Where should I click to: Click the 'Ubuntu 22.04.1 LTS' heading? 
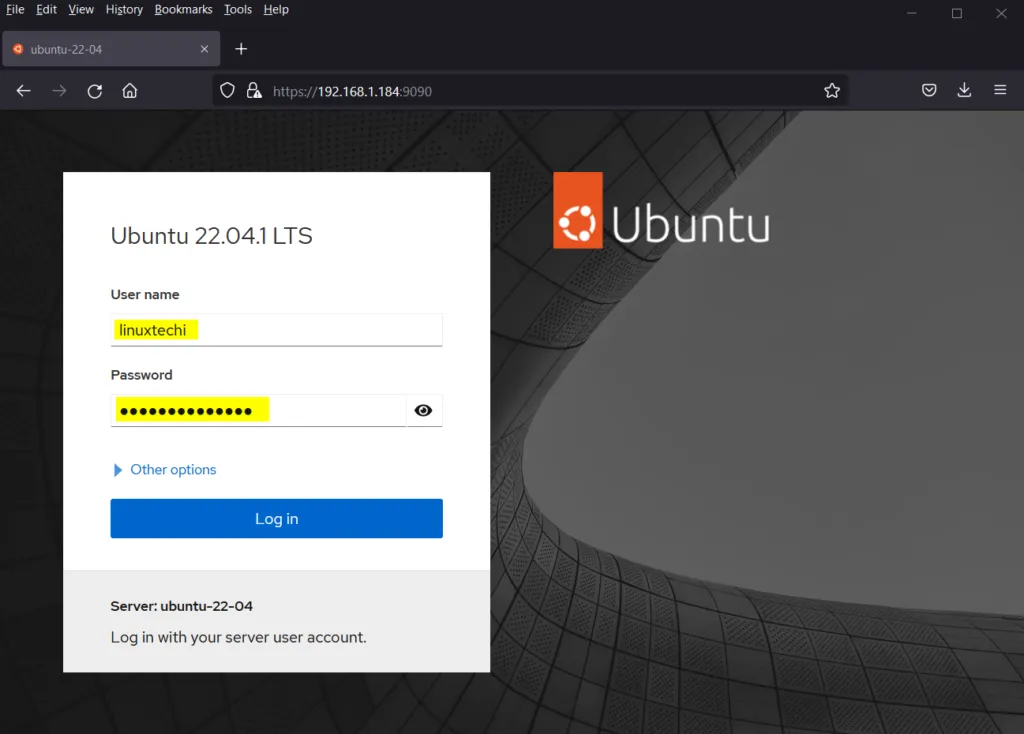point(212,236)
